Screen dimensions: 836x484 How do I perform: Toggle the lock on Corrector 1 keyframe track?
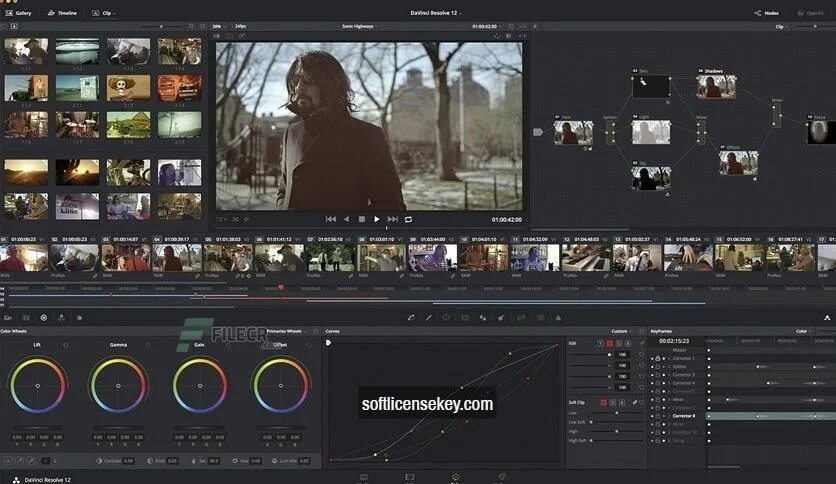[x=657, y=359]
